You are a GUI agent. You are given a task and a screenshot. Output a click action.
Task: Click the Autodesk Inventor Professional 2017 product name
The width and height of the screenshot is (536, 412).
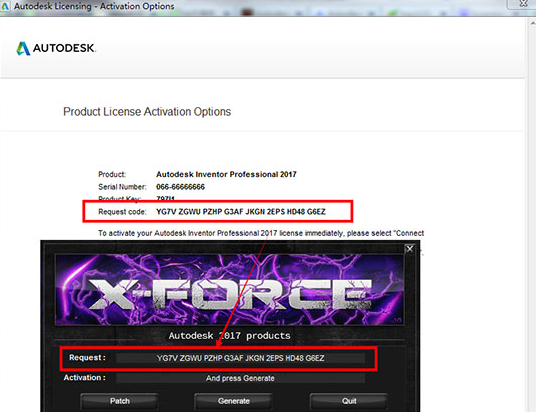(226, 174)
